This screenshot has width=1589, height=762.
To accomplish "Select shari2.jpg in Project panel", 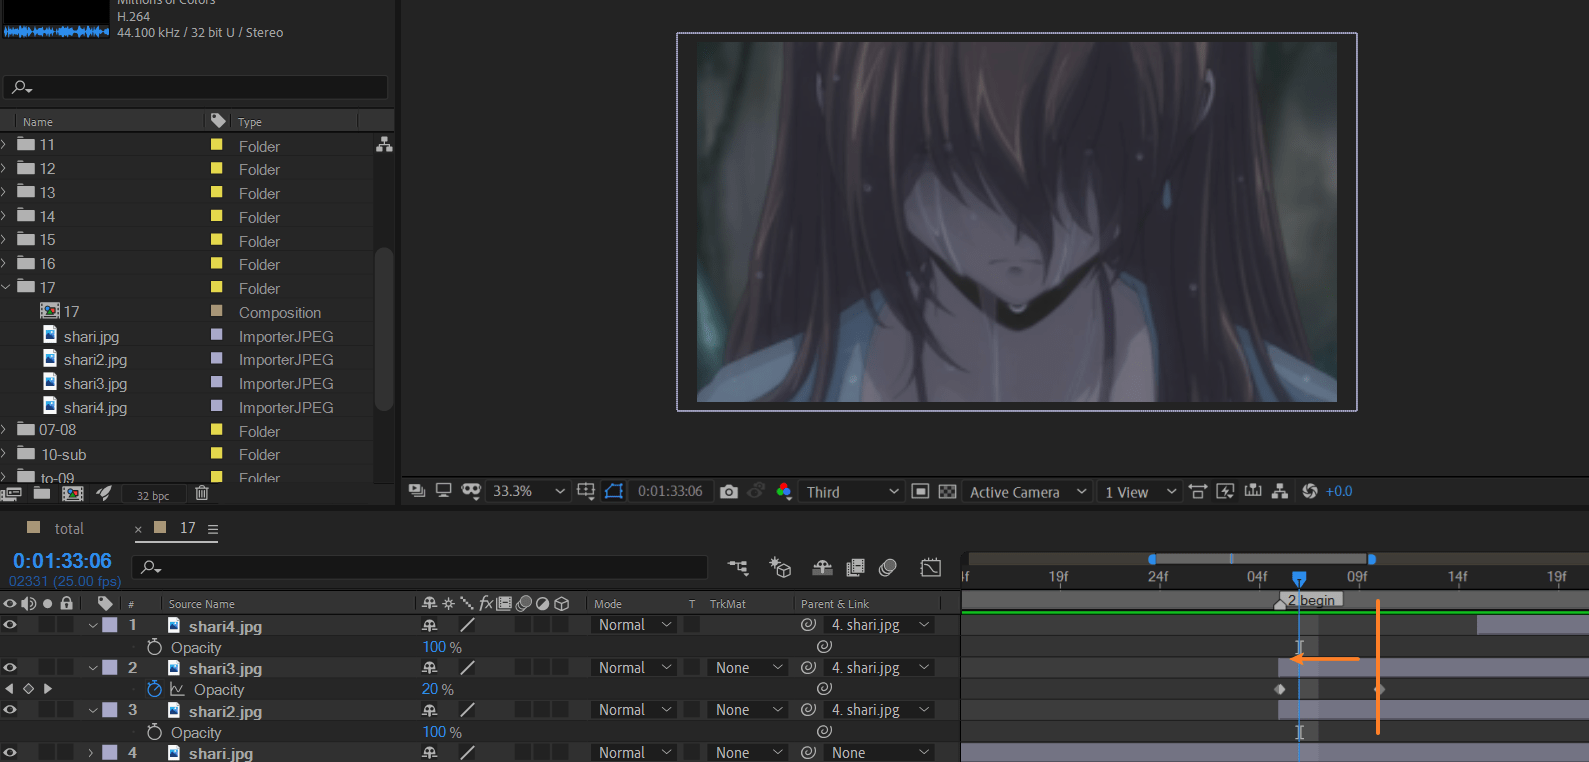I will point(95,360).
